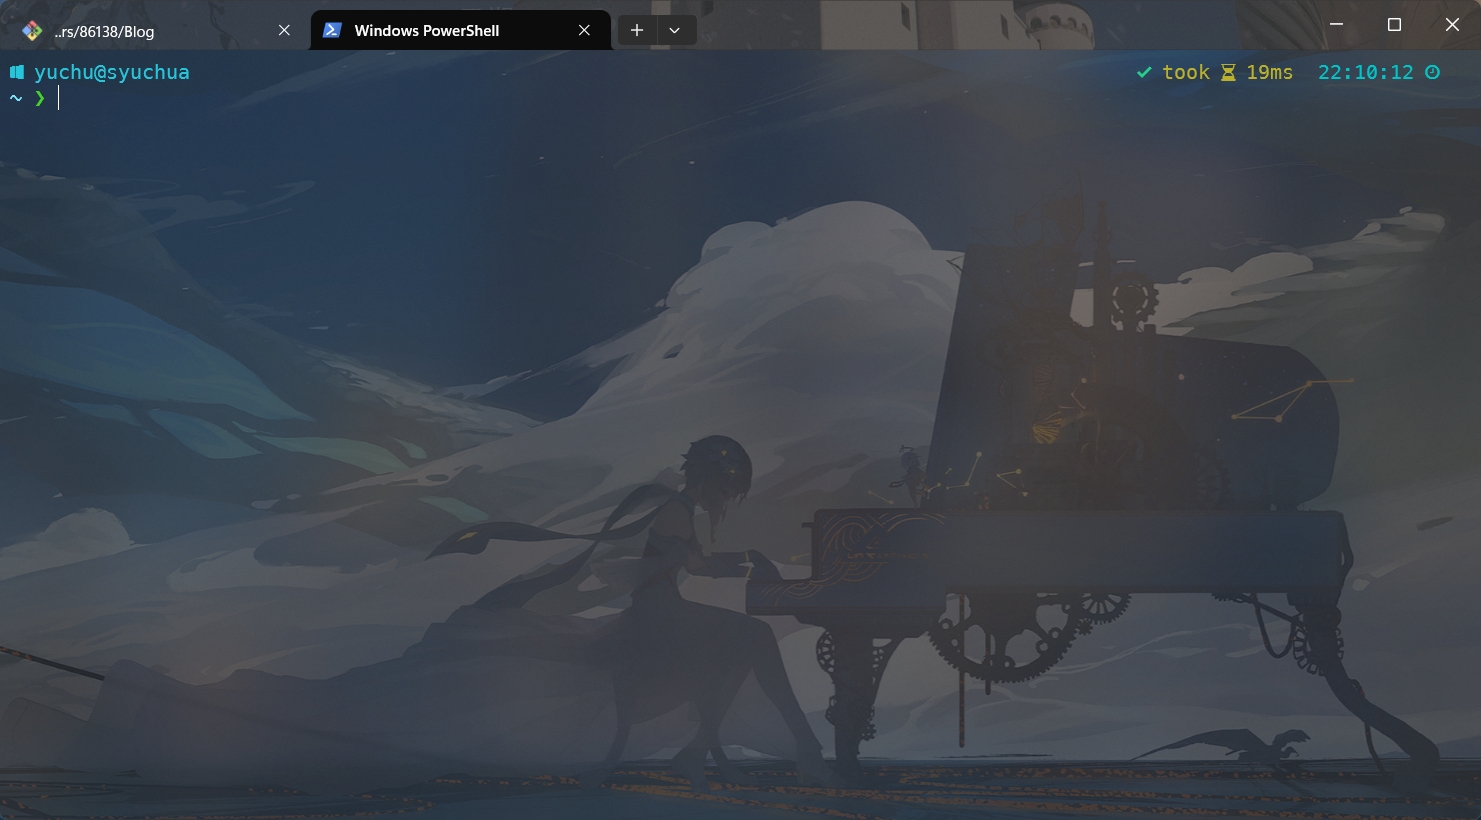The image size is (1481, 820).
Task: Click the yuchu@syuchua prompt text
Action: [112, 72]
